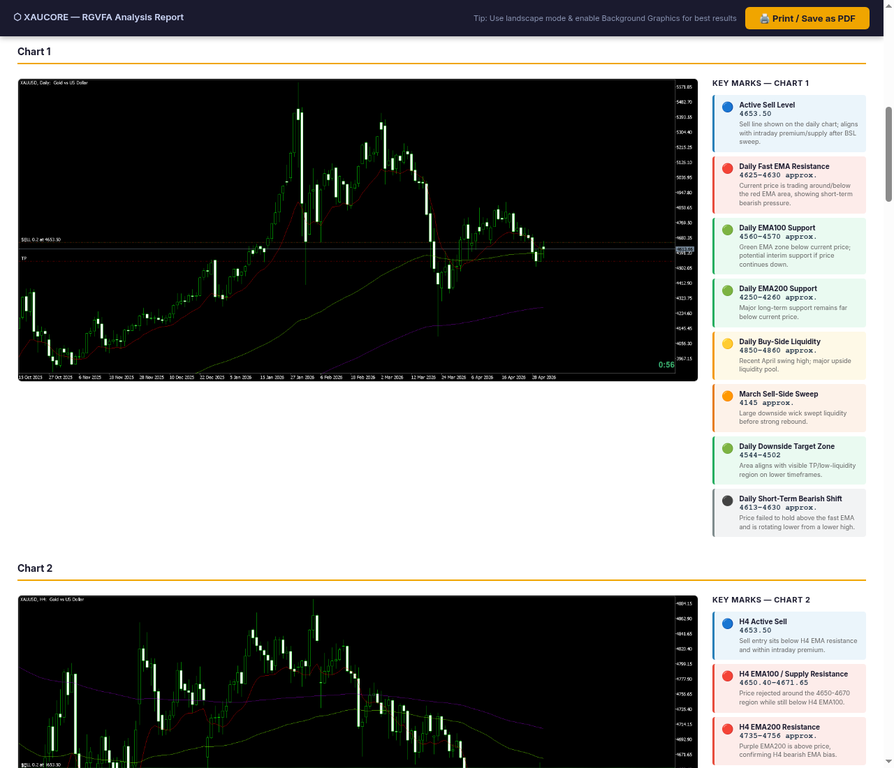Click the XAUCORE — RGVFA Analysis Report title
The width and height of the screenshot is (894, 768).
pos(103,17)
